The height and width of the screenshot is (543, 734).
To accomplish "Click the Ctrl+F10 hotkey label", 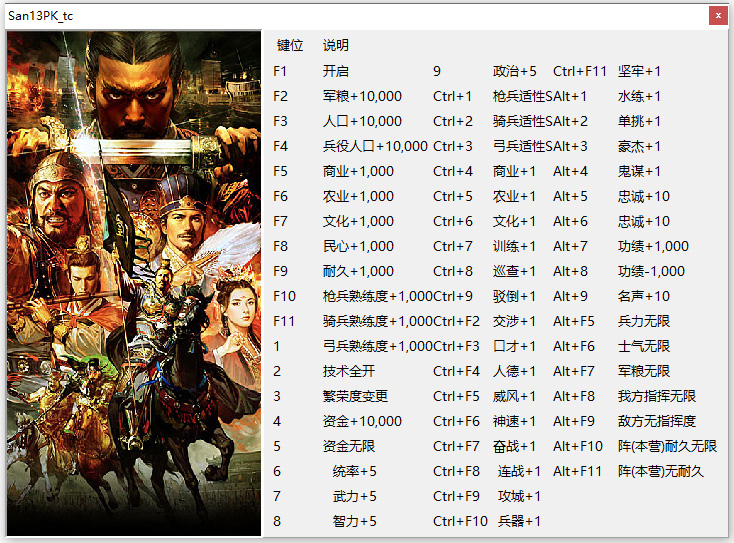I will 460,521.
